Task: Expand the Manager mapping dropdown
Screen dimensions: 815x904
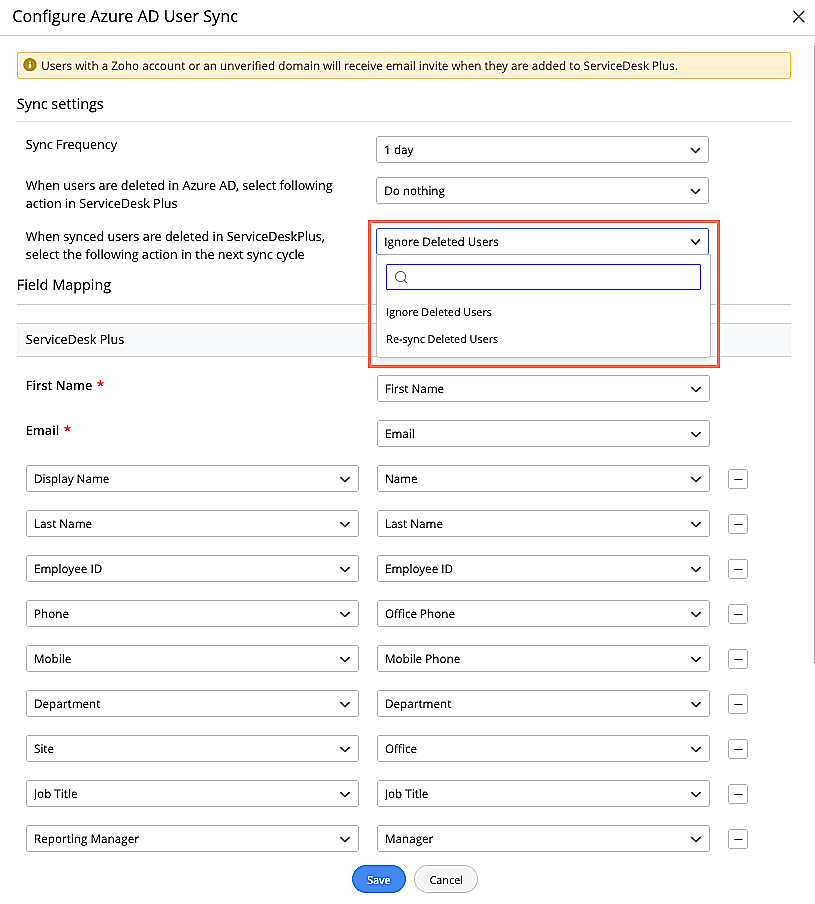Action: (543, 839)
